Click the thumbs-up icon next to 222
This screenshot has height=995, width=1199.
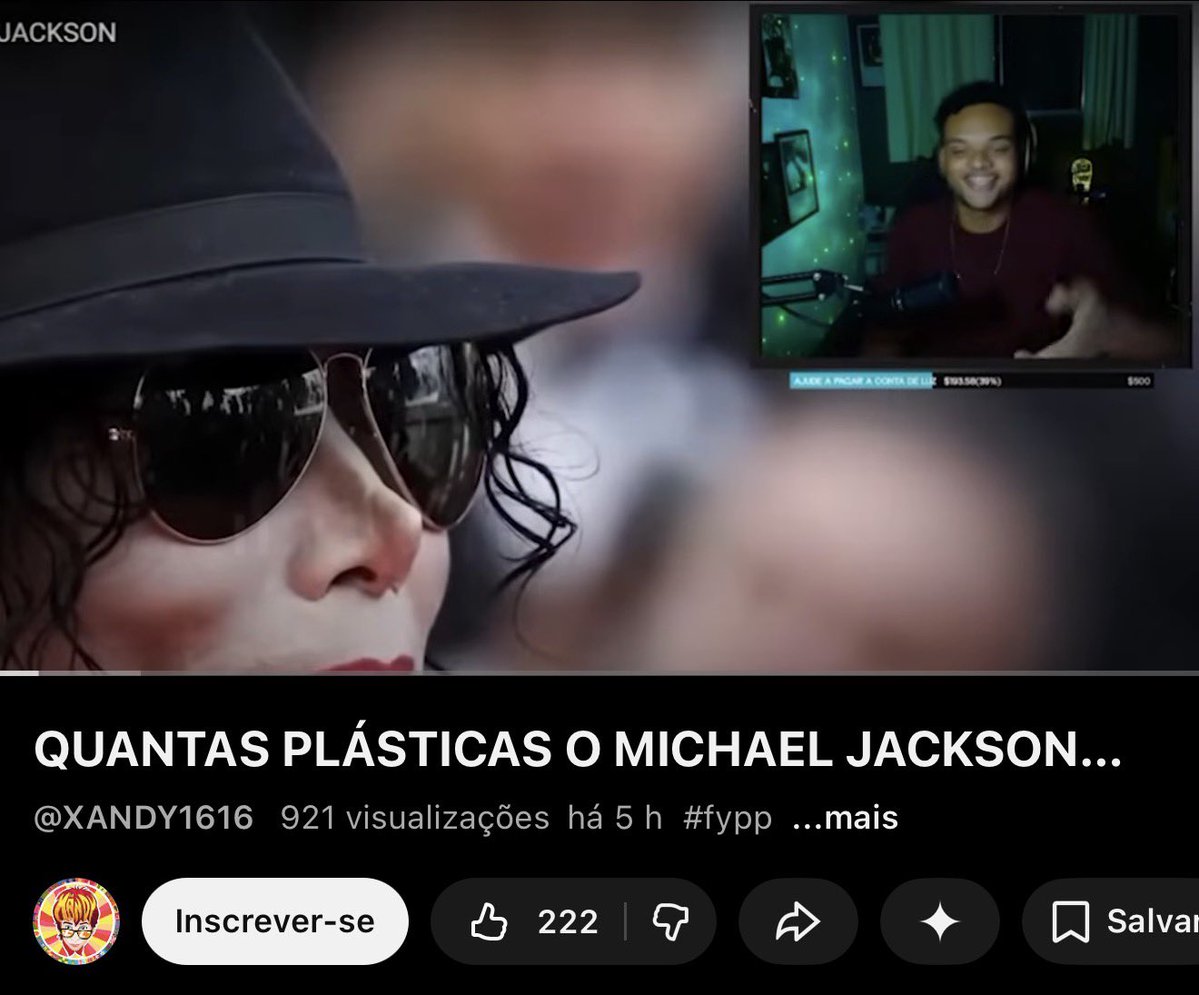[489, 921]
